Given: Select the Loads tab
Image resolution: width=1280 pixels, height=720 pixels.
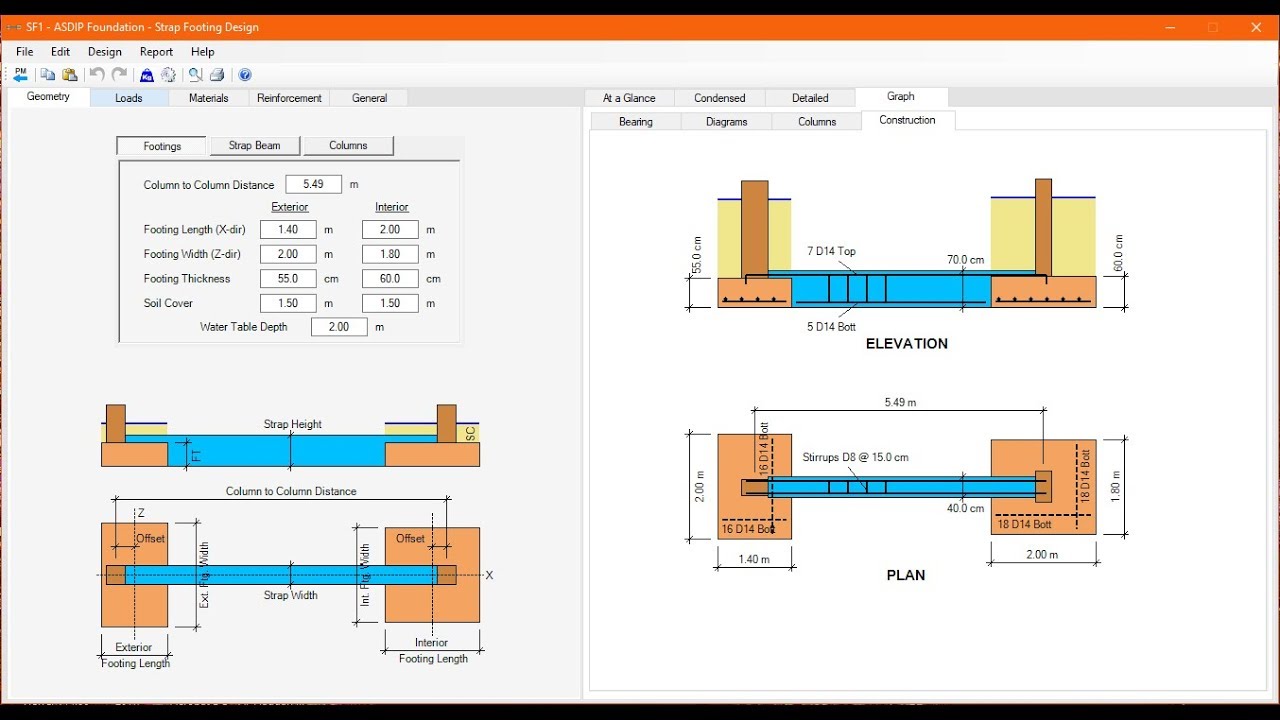Looking at the screenshot, I should point(128,97).
